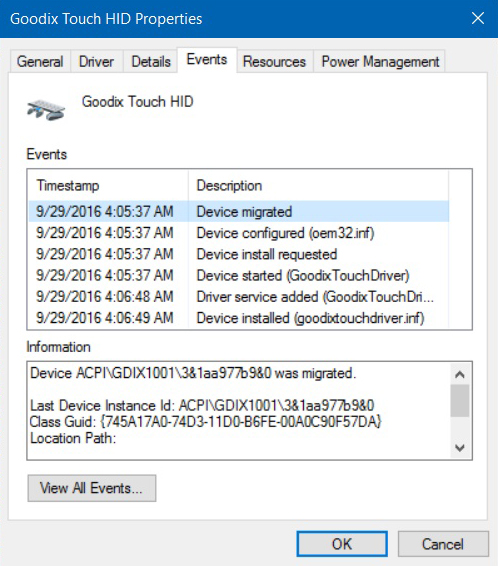Image resolution: width=498 pixels, height=566 pixels.
Task: Confirm with the OK button
Action: tap(342, 544)
